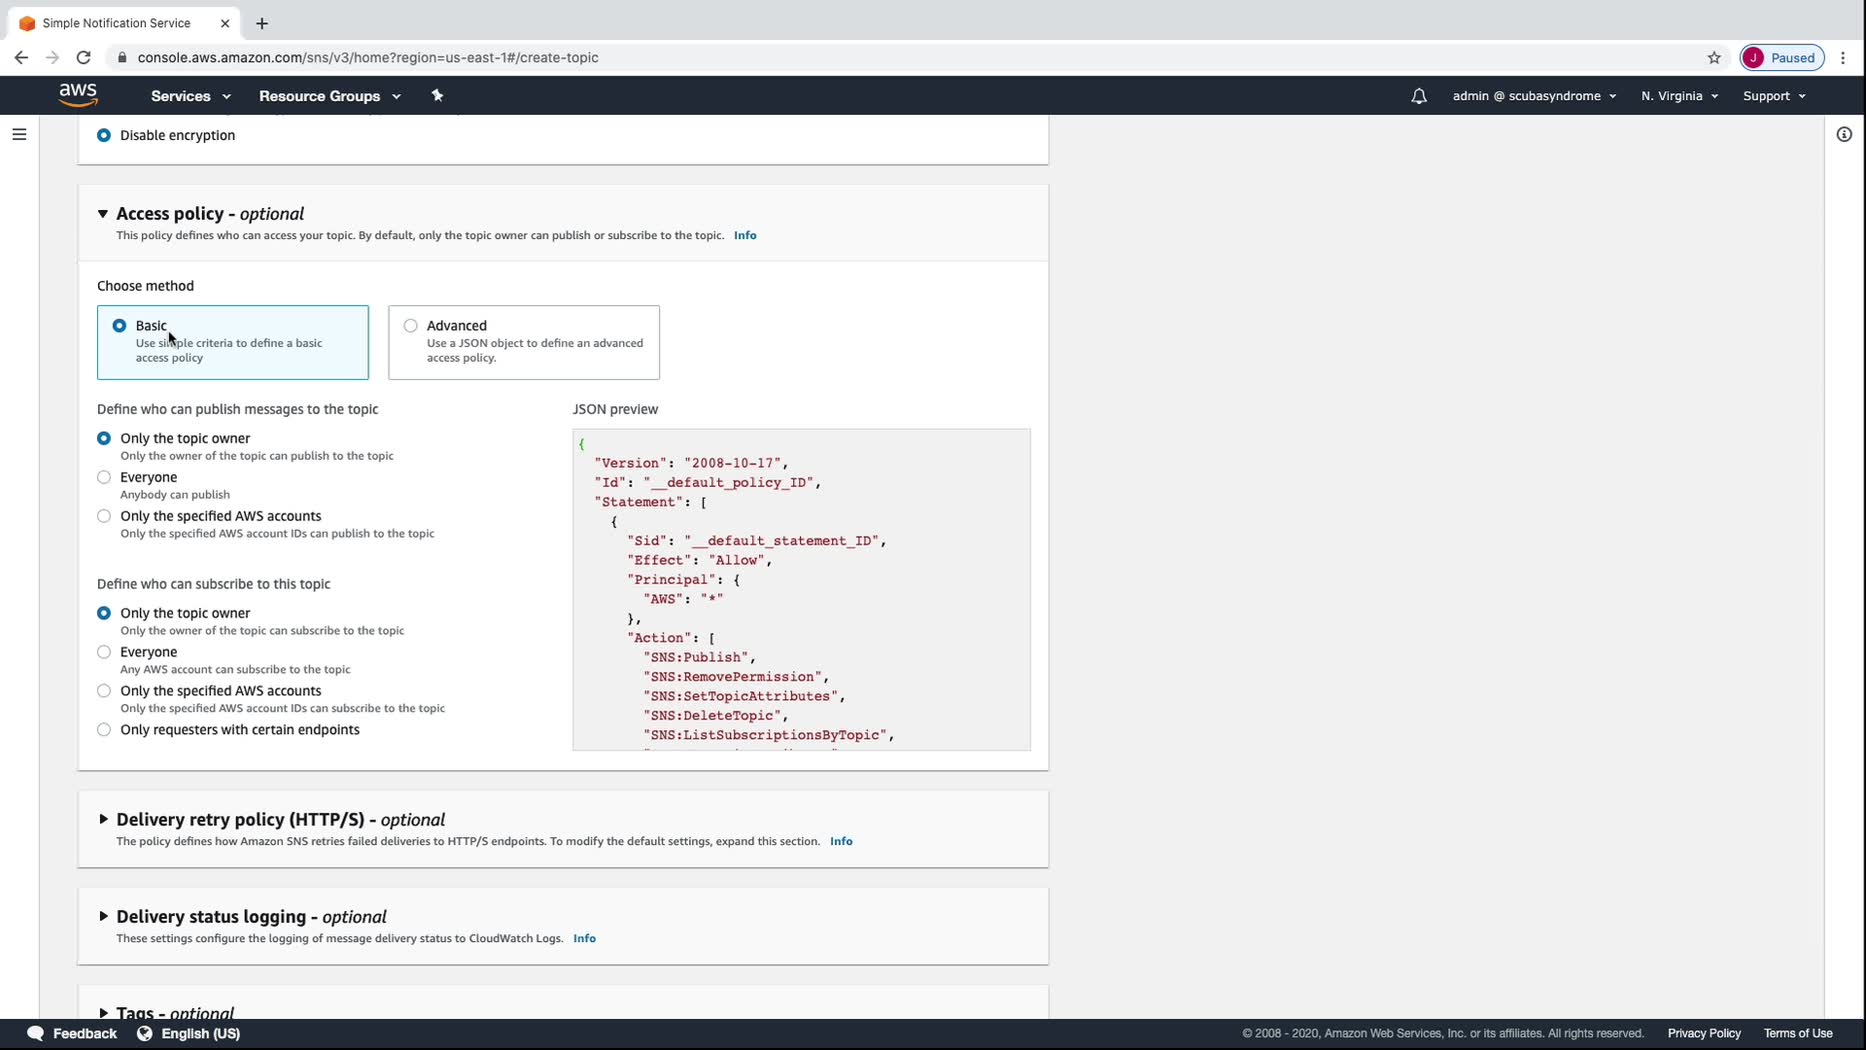Click "Define who can publish messages to the topic"
The height and width of the screenshot is (1050, 1866).
(238, 409)
